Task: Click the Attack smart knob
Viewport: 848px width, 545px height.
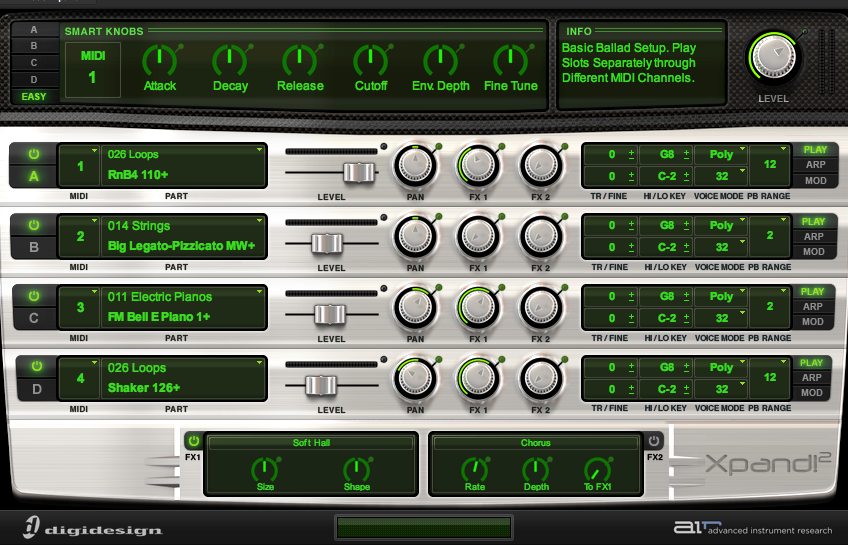Action: tap(160, 61)
